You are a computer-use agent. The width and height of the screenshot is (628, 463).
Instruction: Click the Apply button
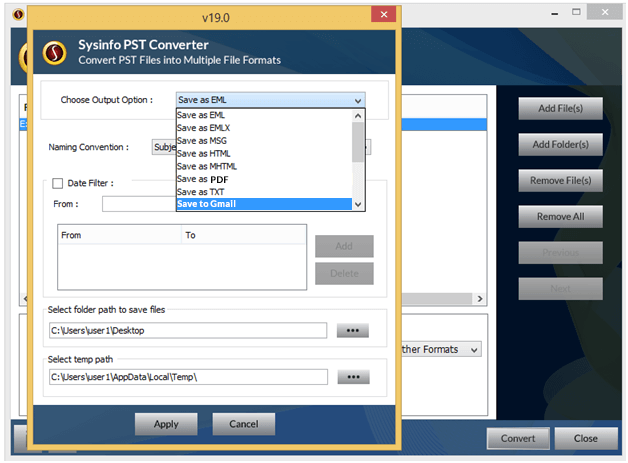coord(166,424)
